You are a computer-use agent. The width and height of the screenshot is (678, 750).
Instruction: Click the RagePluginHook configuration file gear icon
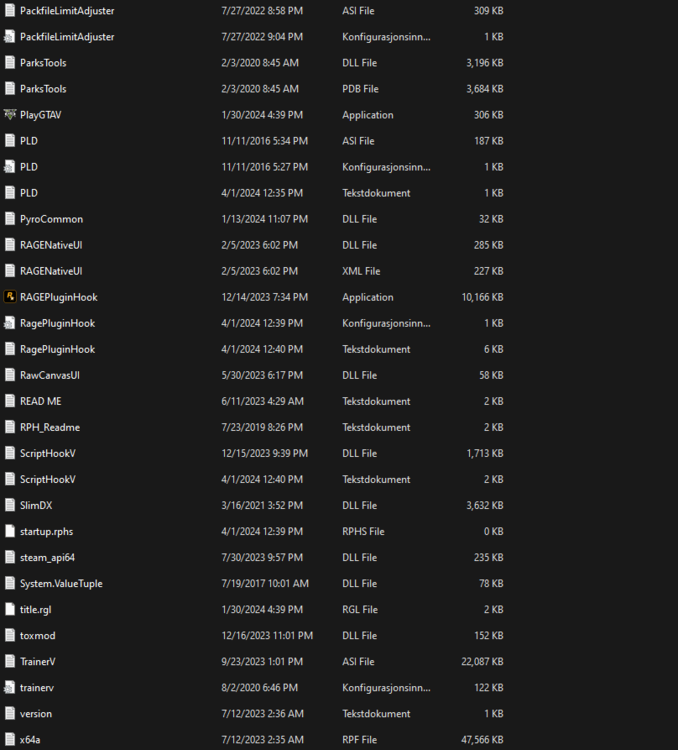[x=10, y=323]
